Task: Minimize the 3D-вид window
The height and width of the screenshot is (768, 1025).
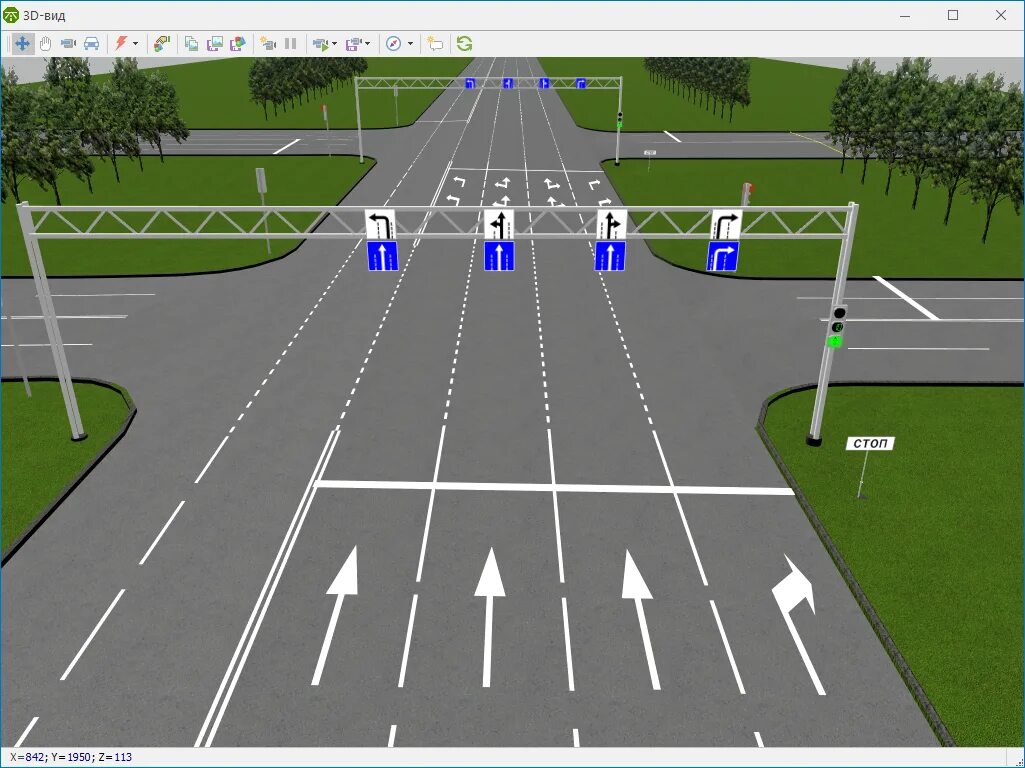Action: click(x=905, y=15)
